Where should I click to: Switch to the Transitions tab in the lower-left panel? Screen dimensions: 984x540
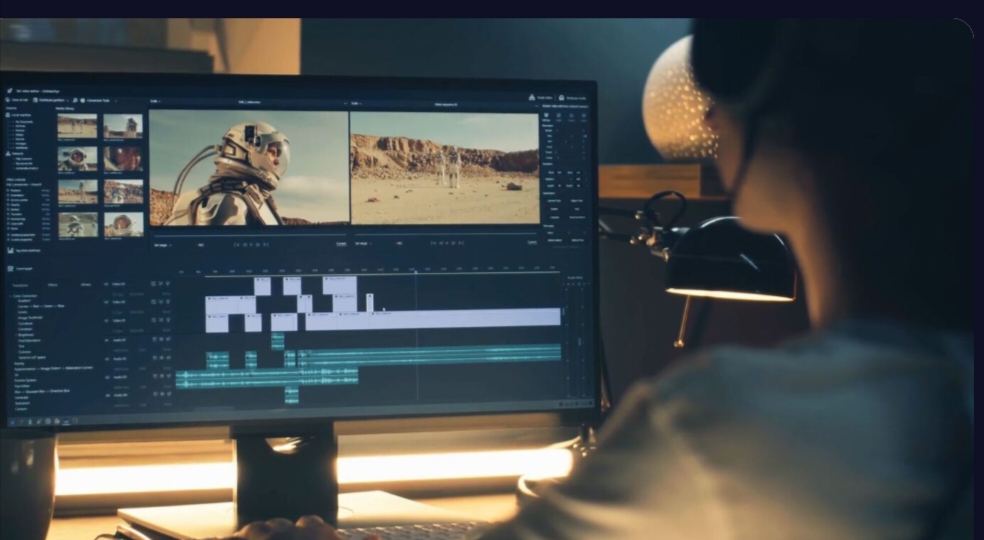20,285
